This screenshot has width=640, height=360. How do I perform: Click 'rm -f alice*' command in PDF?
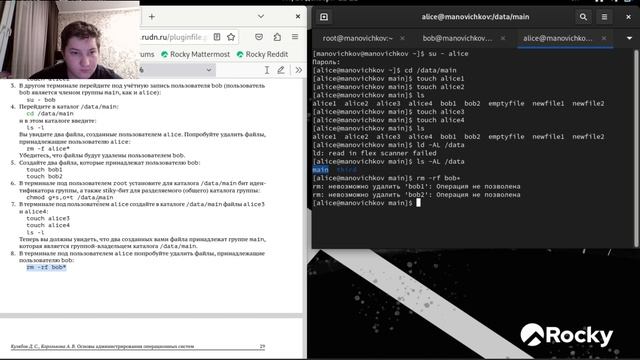pyautogui.click(x=48, y=149)
